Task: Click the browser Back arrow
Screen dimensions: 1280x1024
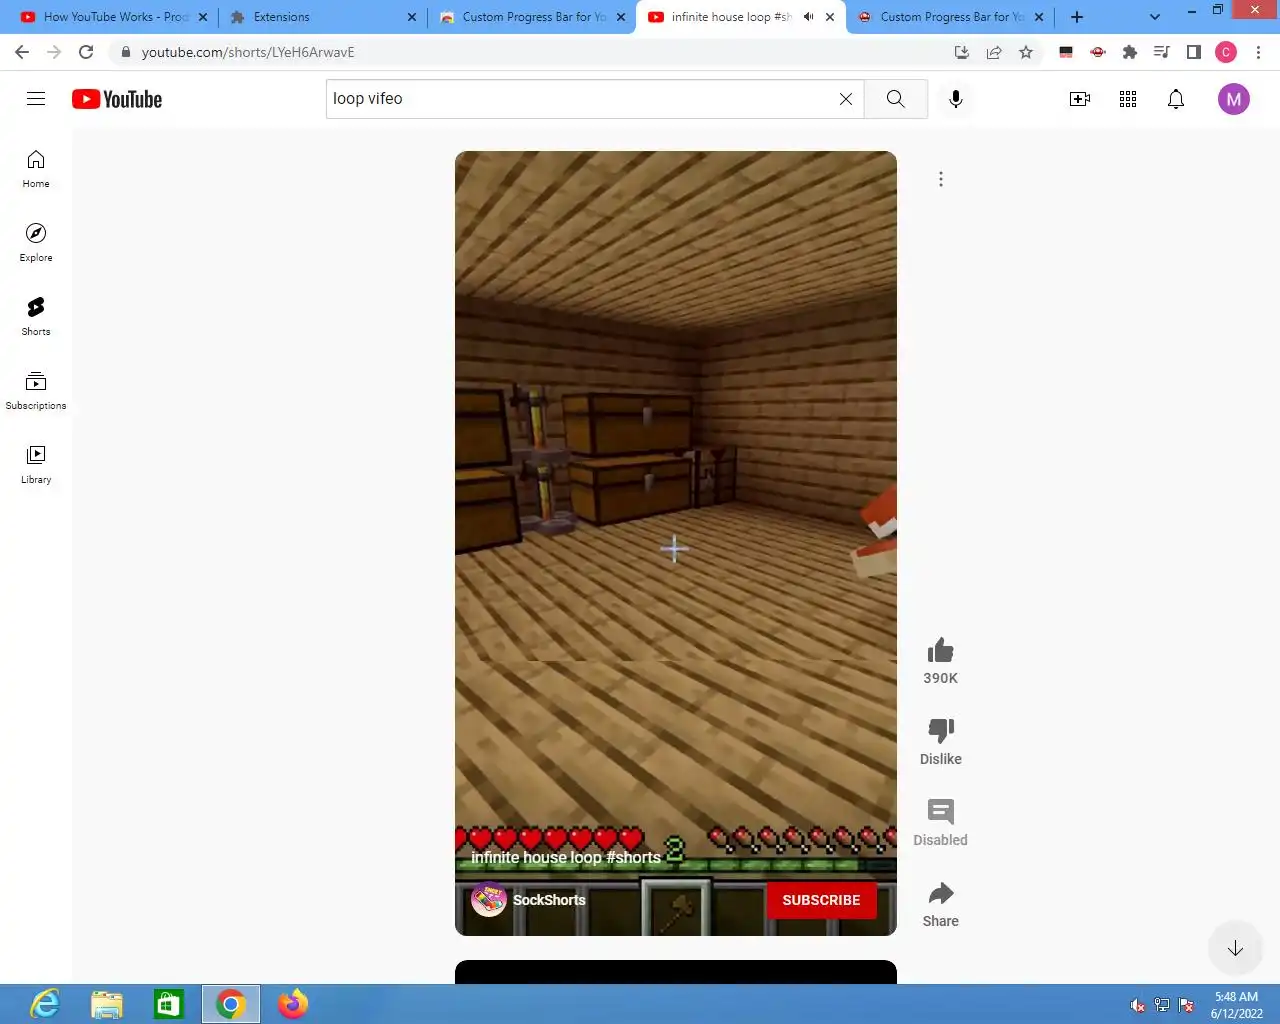Action: (x=22, y=52)
